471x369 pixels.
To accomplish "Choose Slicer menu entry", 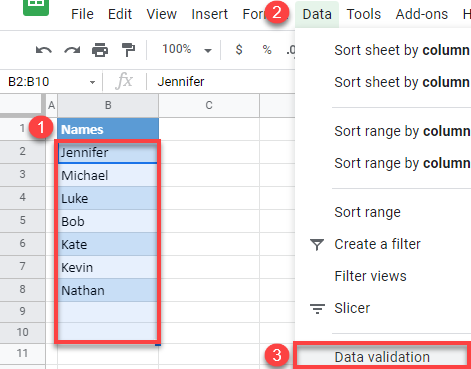I will 352,308.
